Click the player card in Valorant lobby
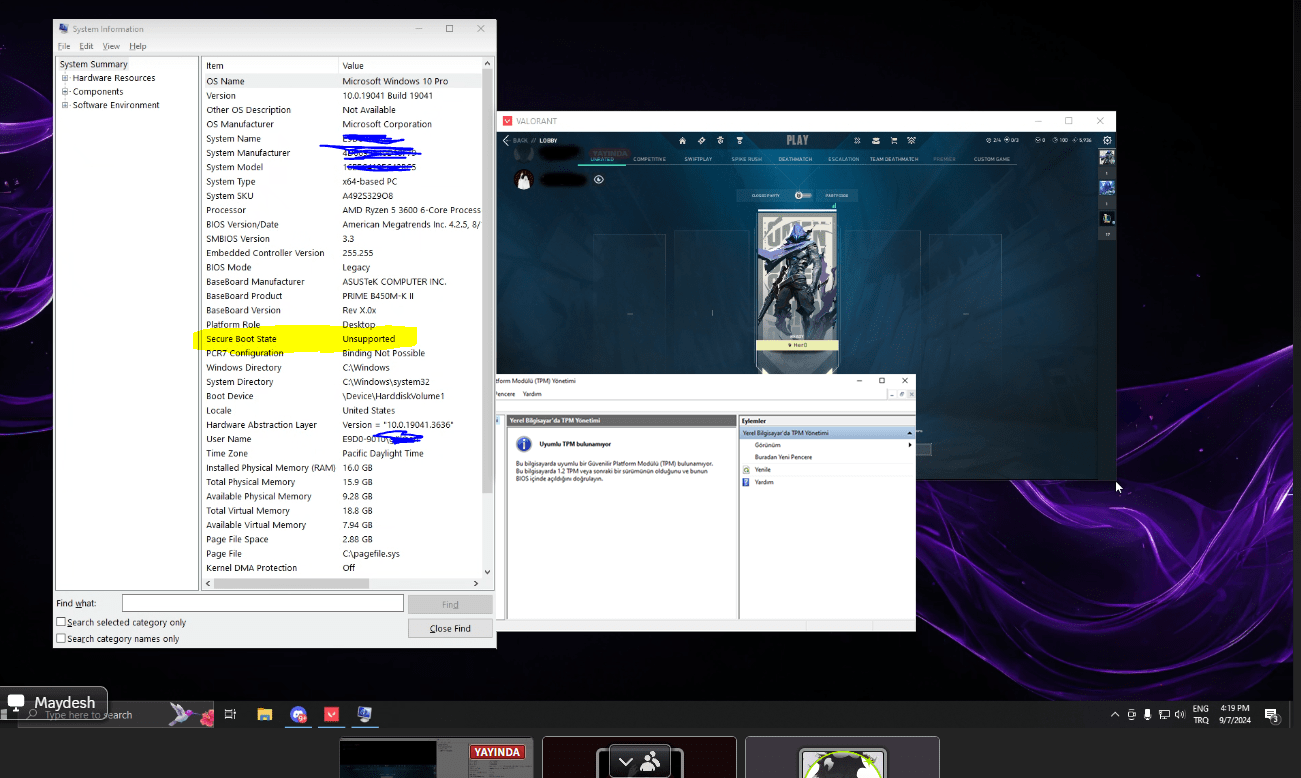This screenshot has width=1301, height=778. [x=797, y=290]
